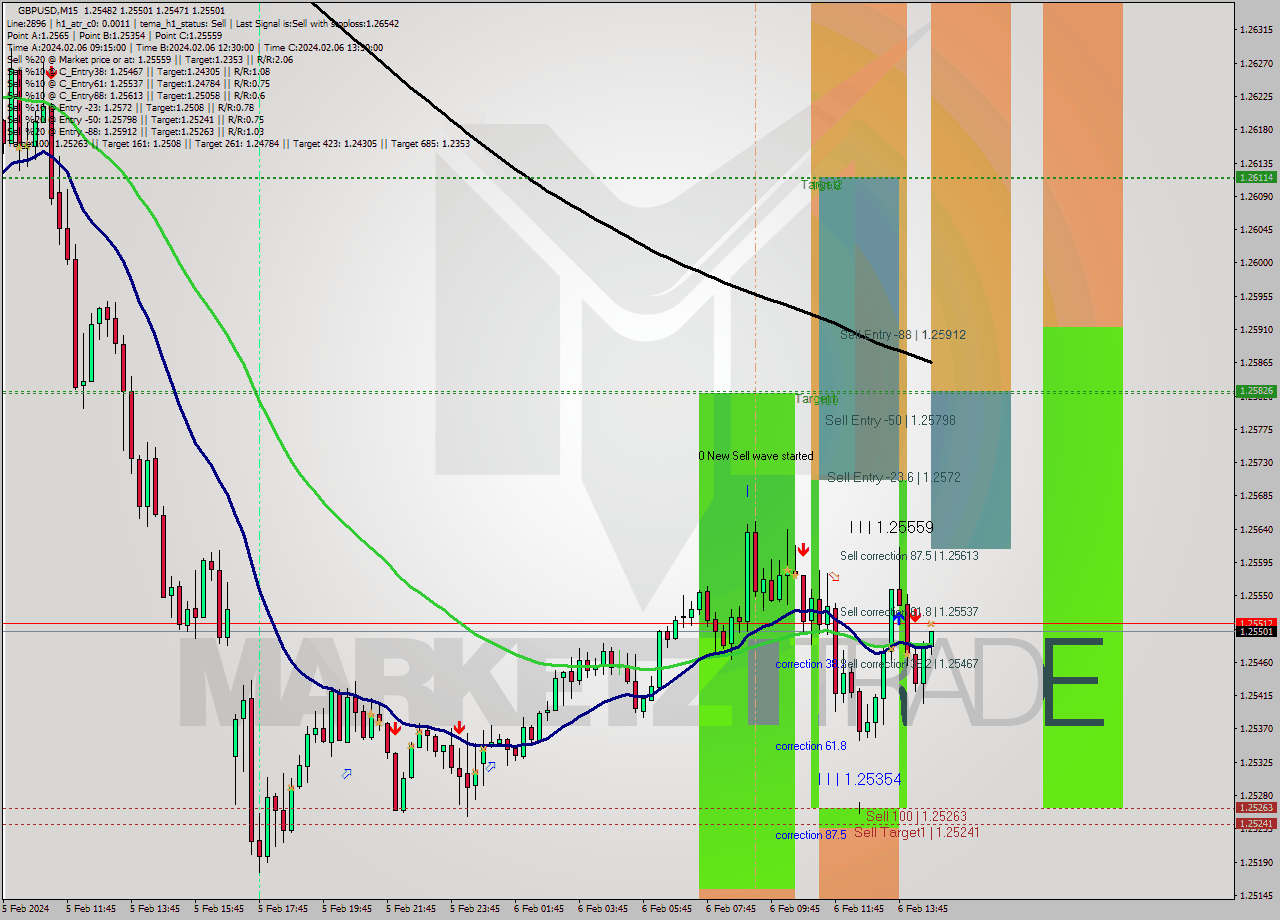Select the 'Sell correction 38.2 | 1.25467' label
Viewport: 1280px width, 920px height.
click(909, 664)
